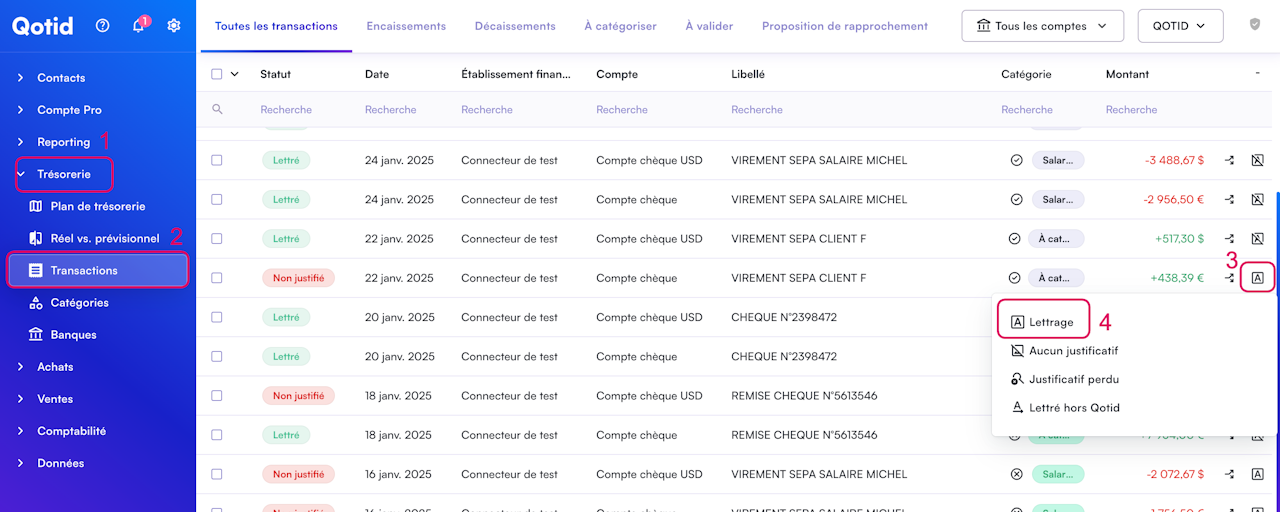Click the shield icon at top right
This screenshot has width=1280, height=512.
coord(1255,25)
